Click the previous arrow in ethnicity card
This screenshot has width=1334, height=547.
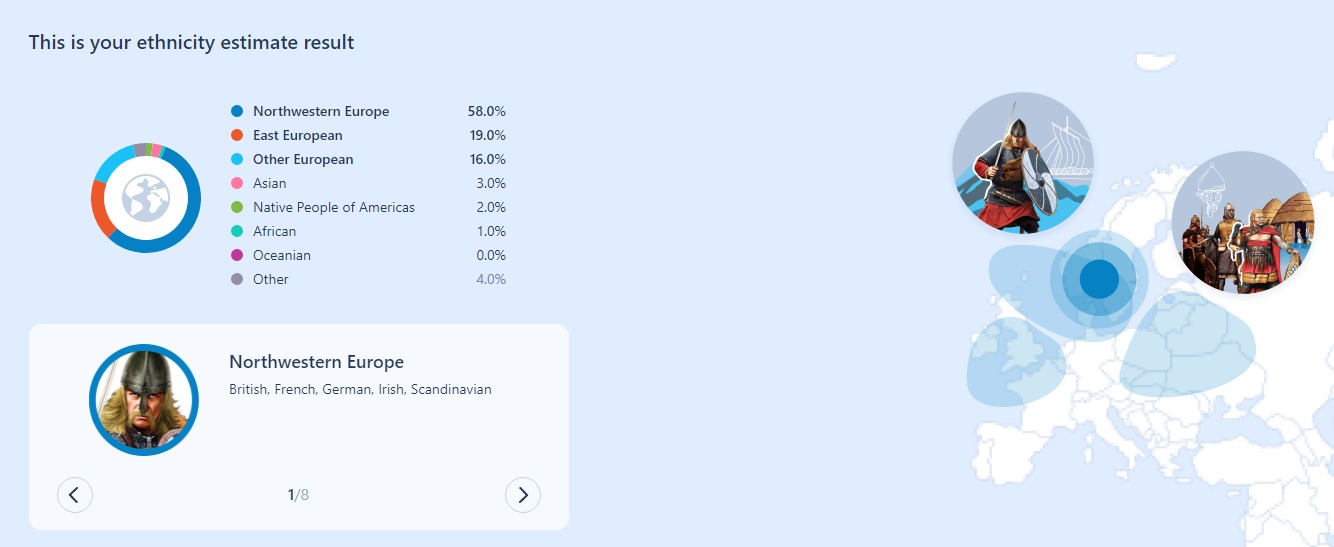pos(75,494)
